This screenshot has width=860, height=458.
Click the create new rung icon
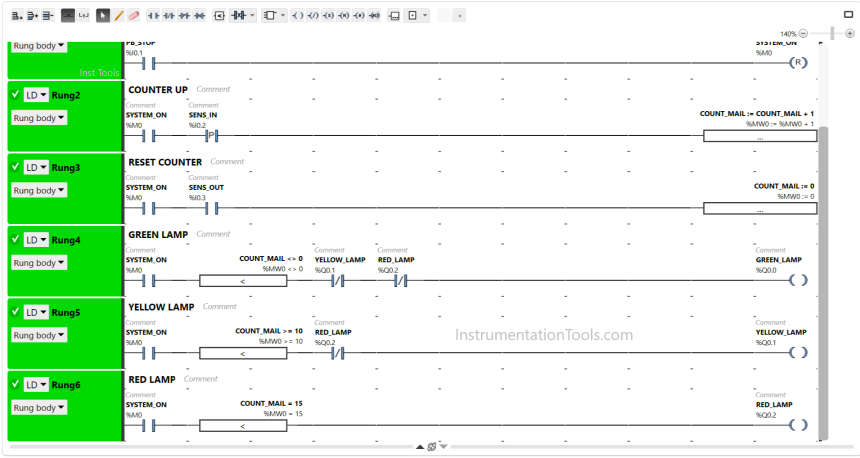[17, 16]
